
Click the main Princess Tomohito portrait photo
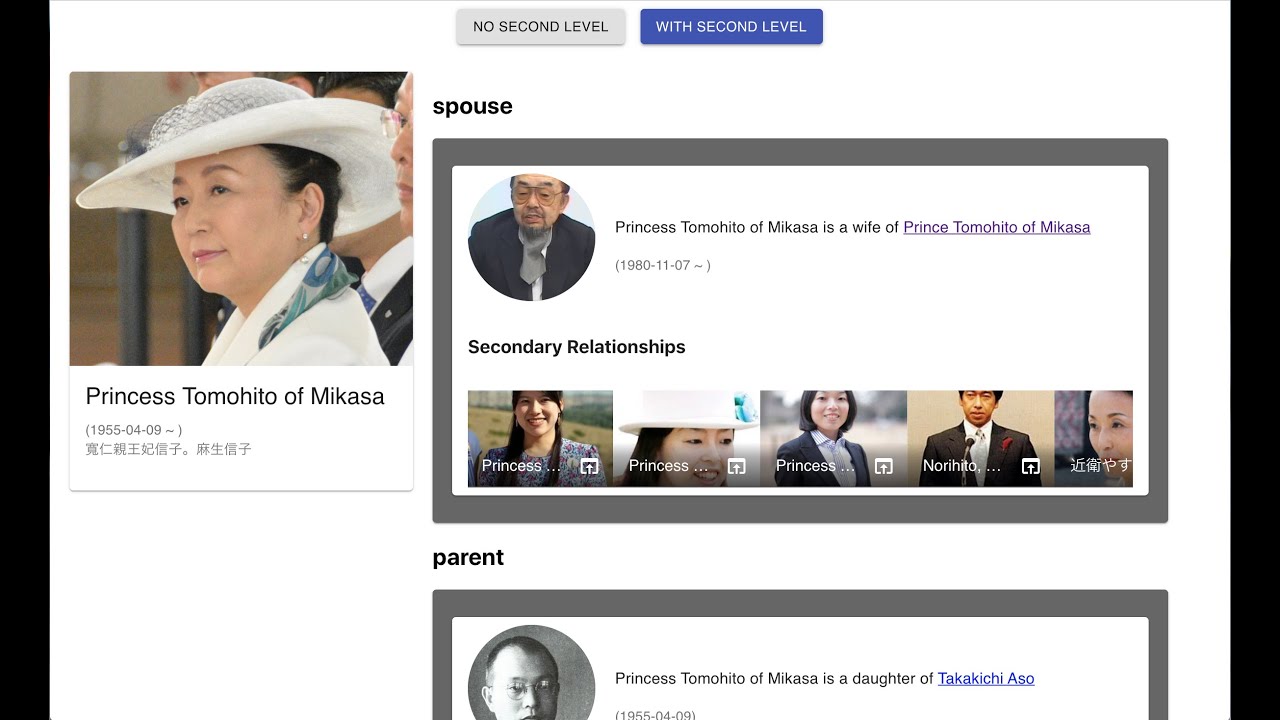click(x=241, y=218)
